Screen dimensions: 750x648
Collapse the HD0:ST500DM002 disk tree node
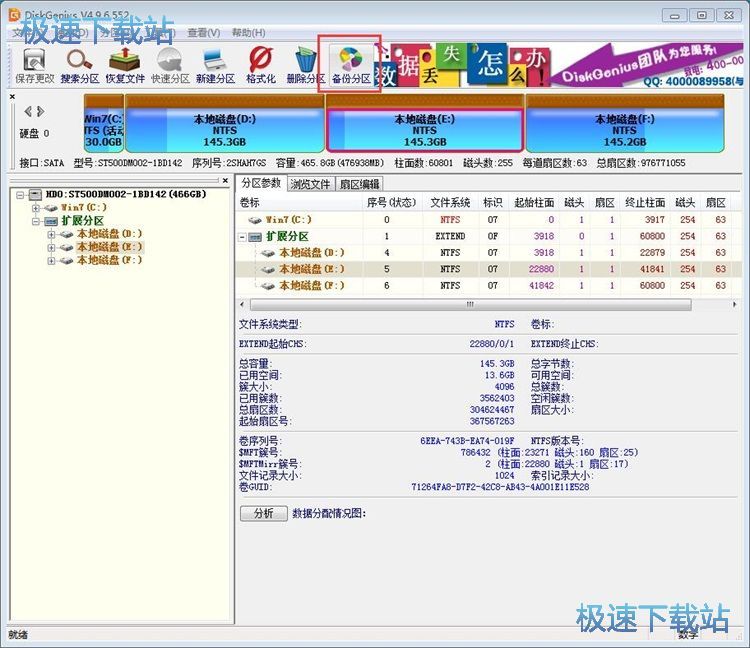20,195
